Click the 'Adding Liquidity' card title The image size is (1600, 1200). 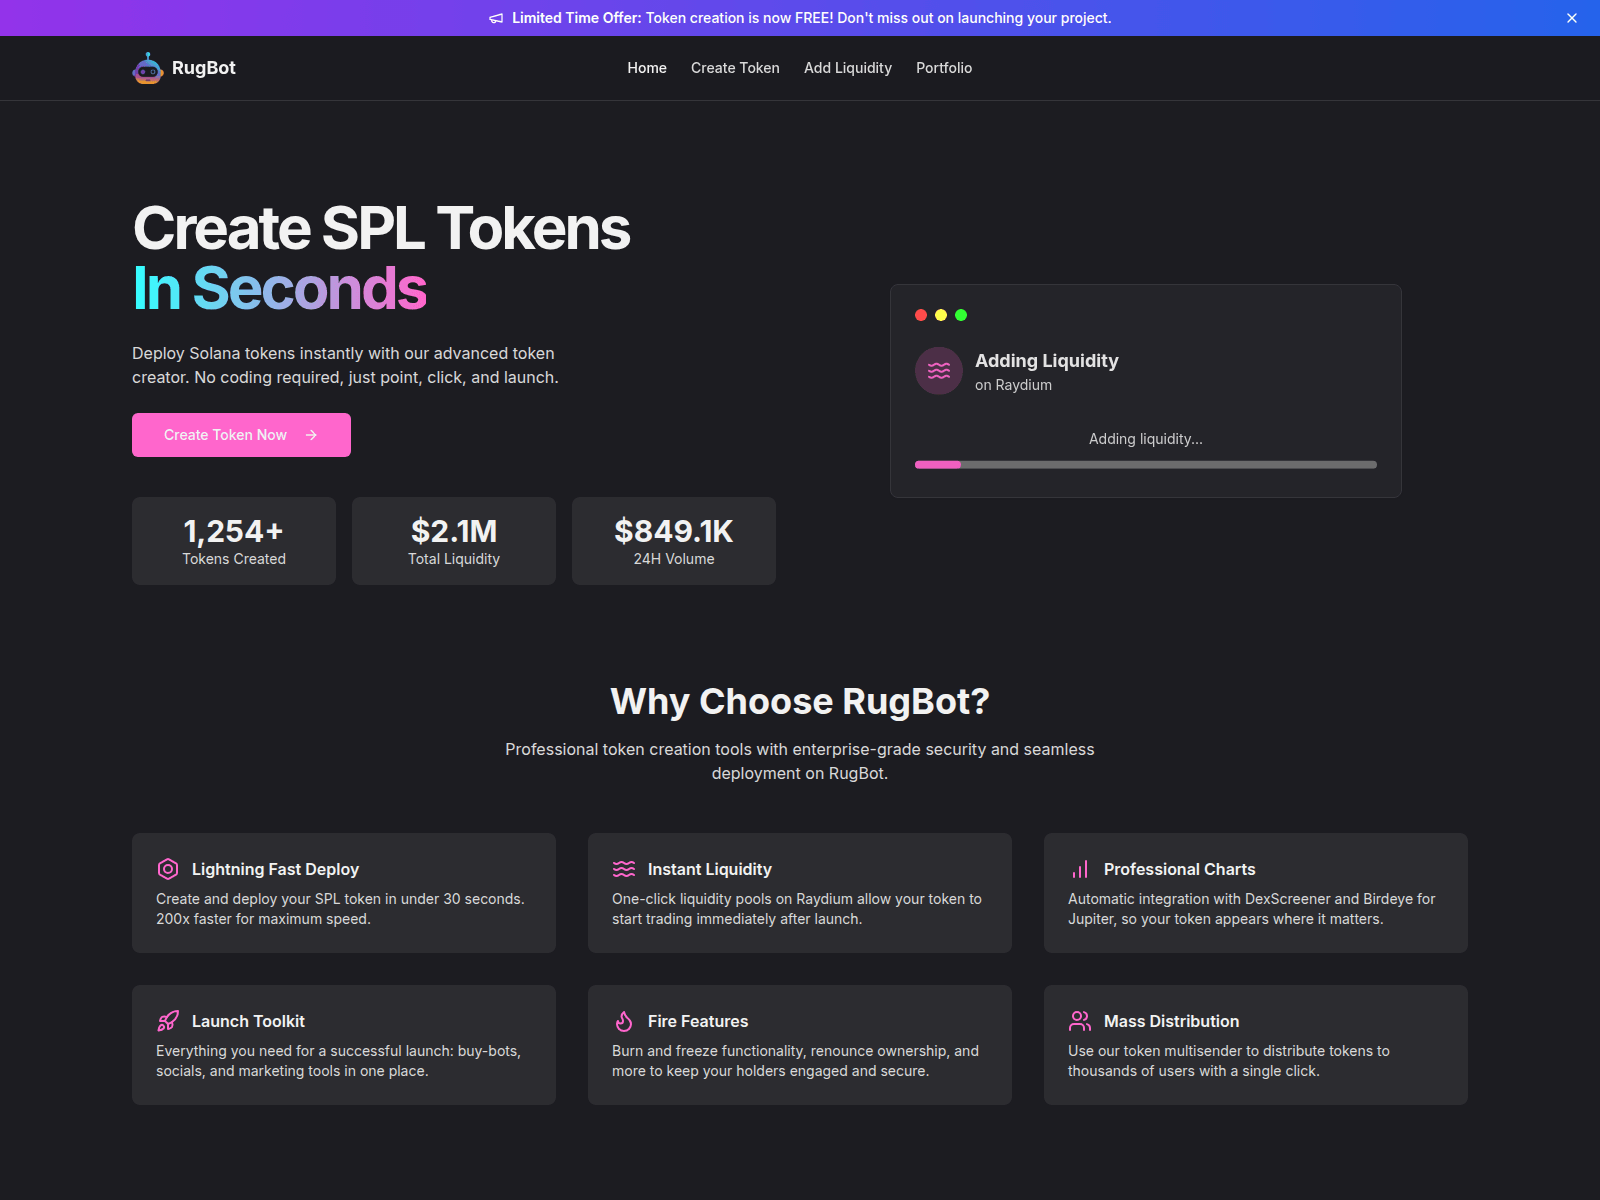[1047, 361]
